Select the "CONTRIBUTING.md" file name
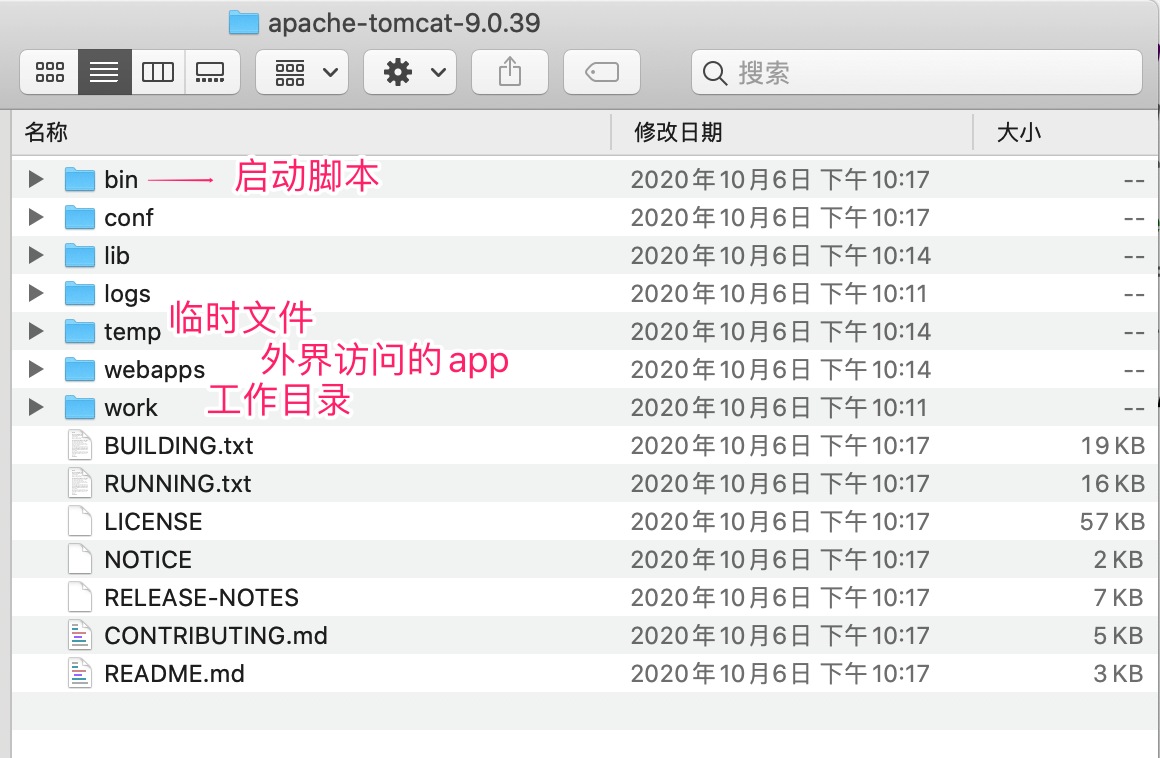Viewport: 1160px width, 758px height. [216, 635]
